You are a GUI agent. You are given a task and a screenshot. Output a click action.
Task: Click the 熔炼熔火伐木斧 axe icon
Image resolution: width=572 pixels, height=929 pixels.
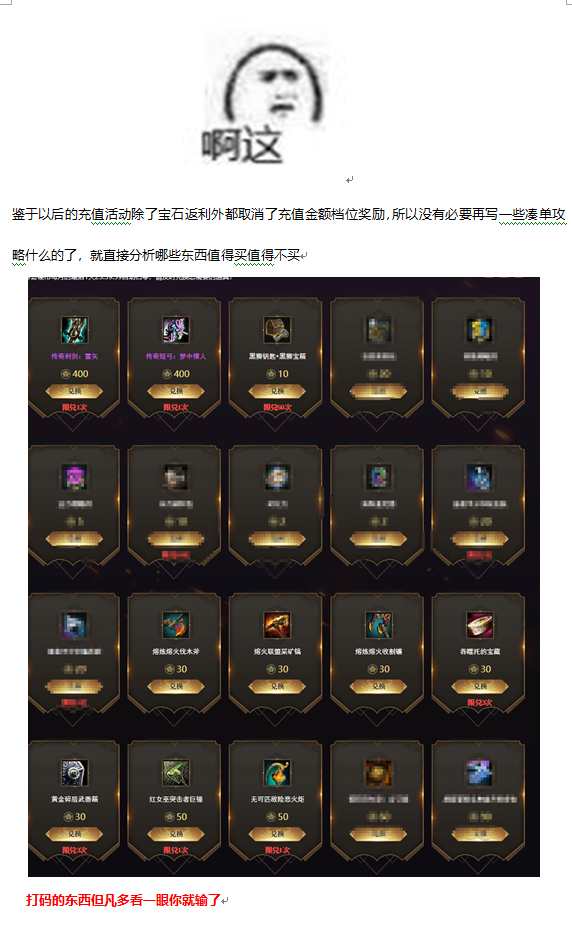pos(176,625)
